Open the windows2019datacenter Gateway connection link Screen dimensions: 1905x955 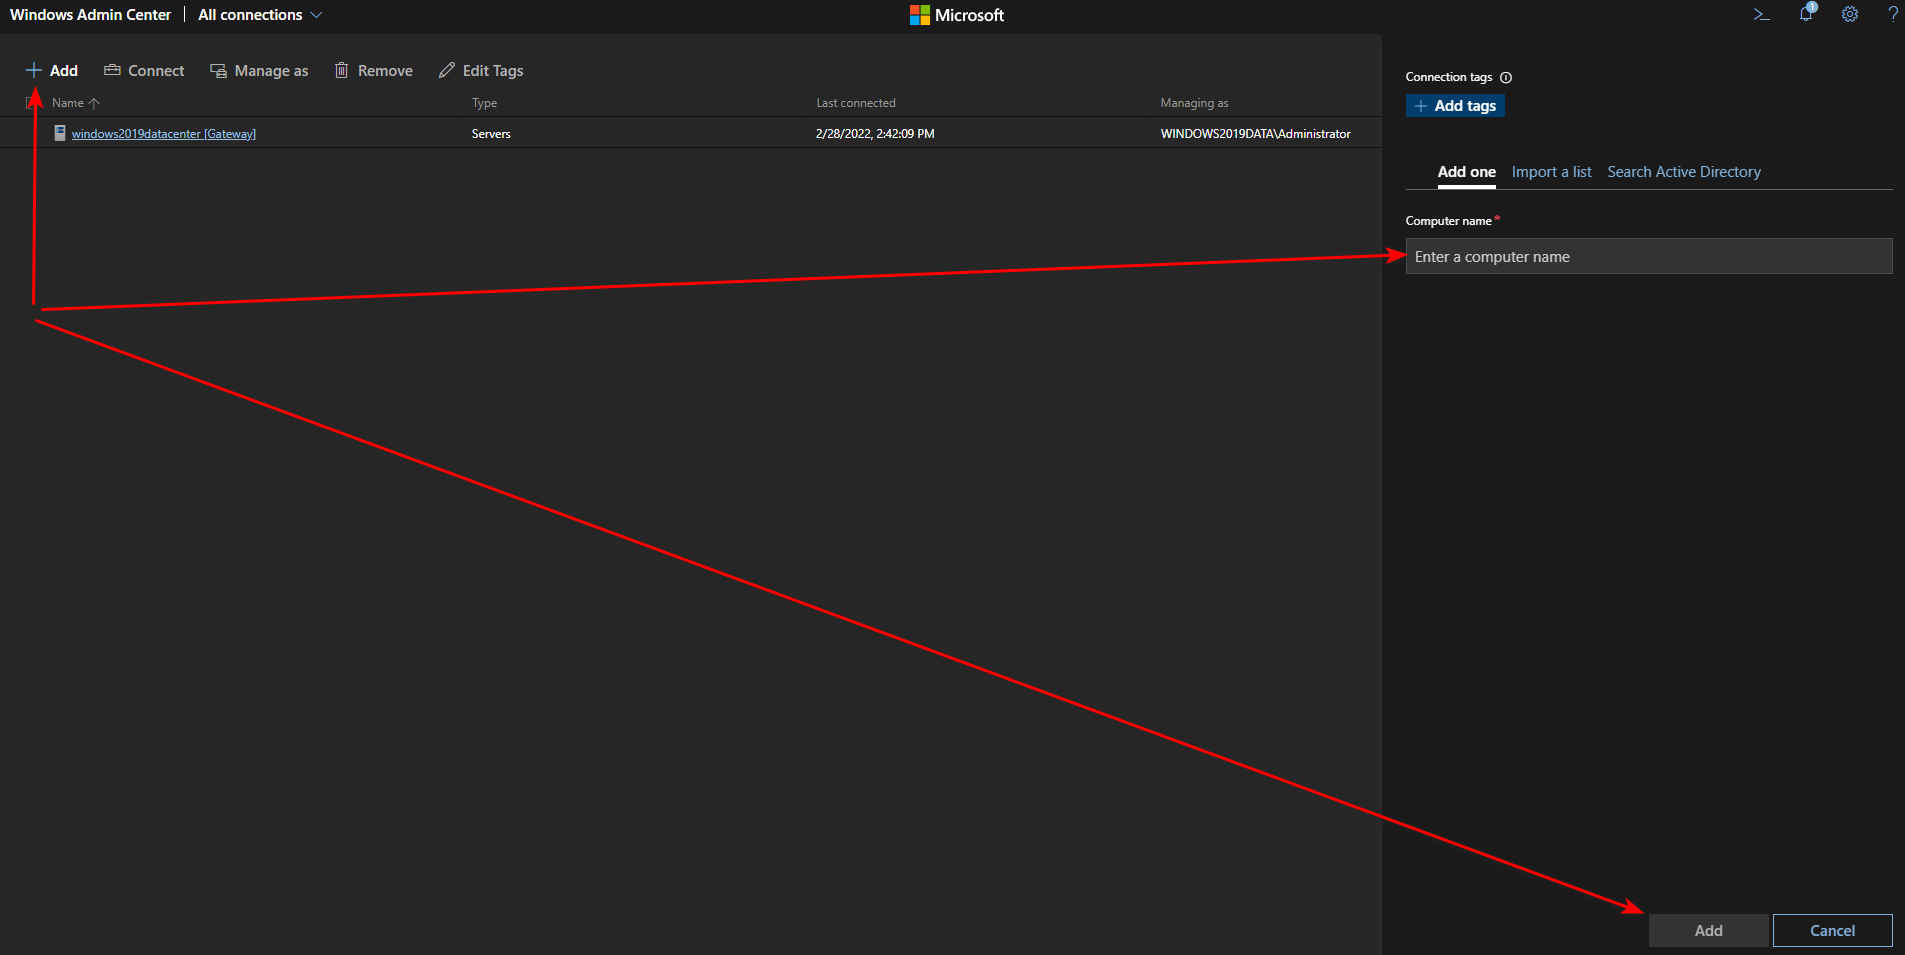(x=163, y=133)
